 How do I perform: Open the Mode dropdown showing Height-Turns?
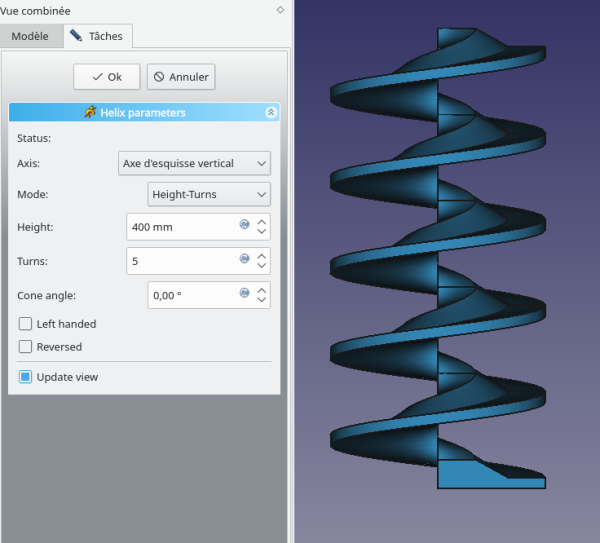point(209,194)
